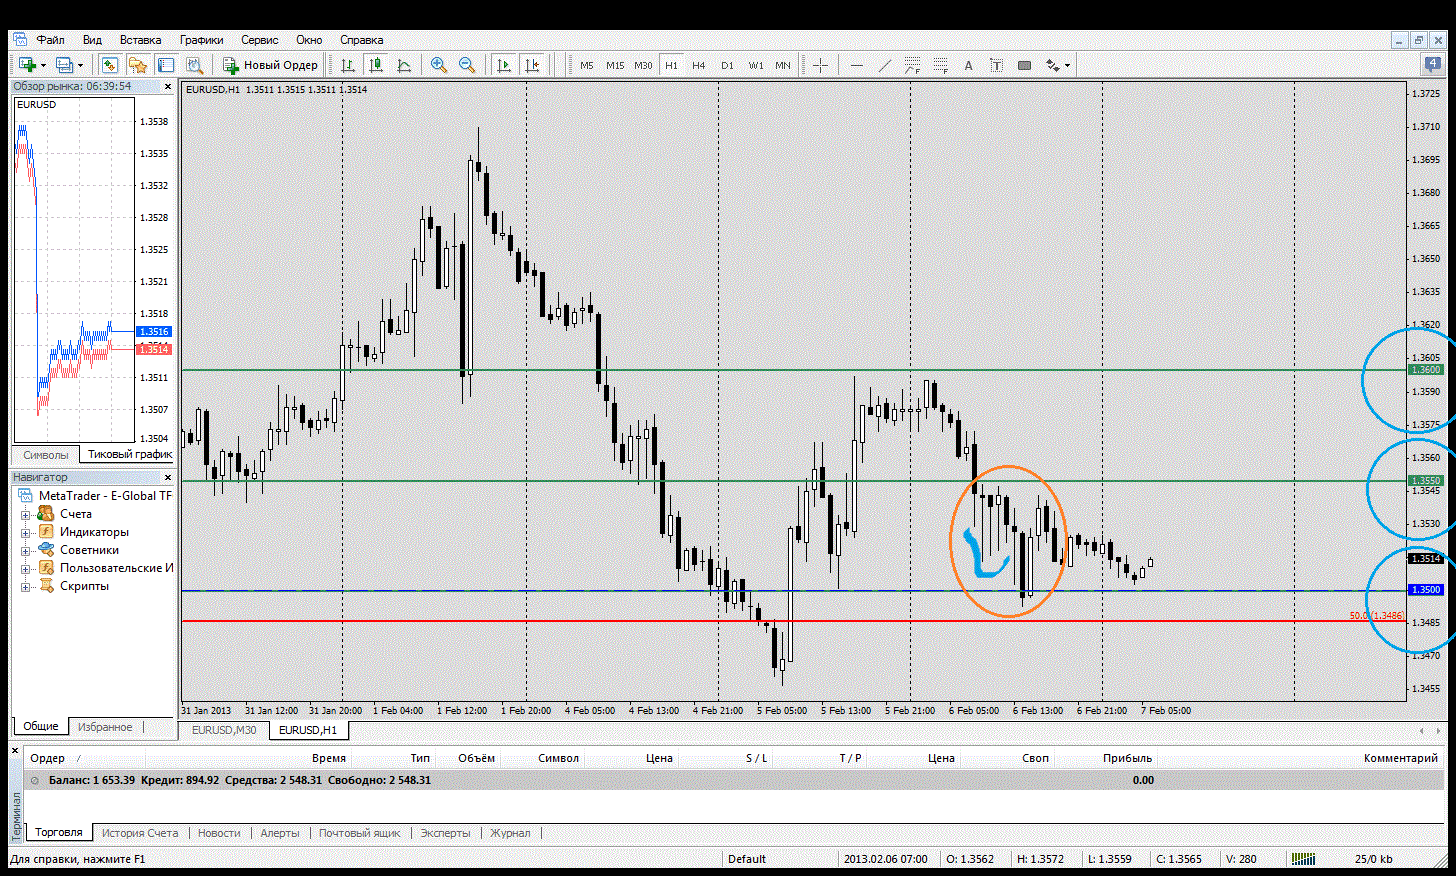Open the new chart dropdown arrow

click(x=43, y=65)
